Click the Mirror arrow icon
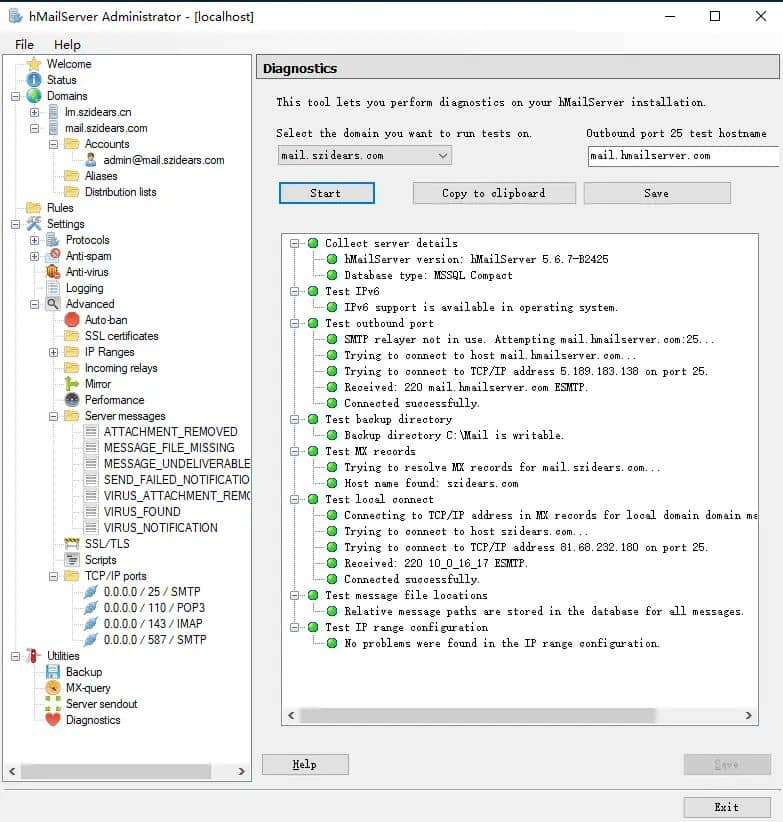 tap(72, 384)
